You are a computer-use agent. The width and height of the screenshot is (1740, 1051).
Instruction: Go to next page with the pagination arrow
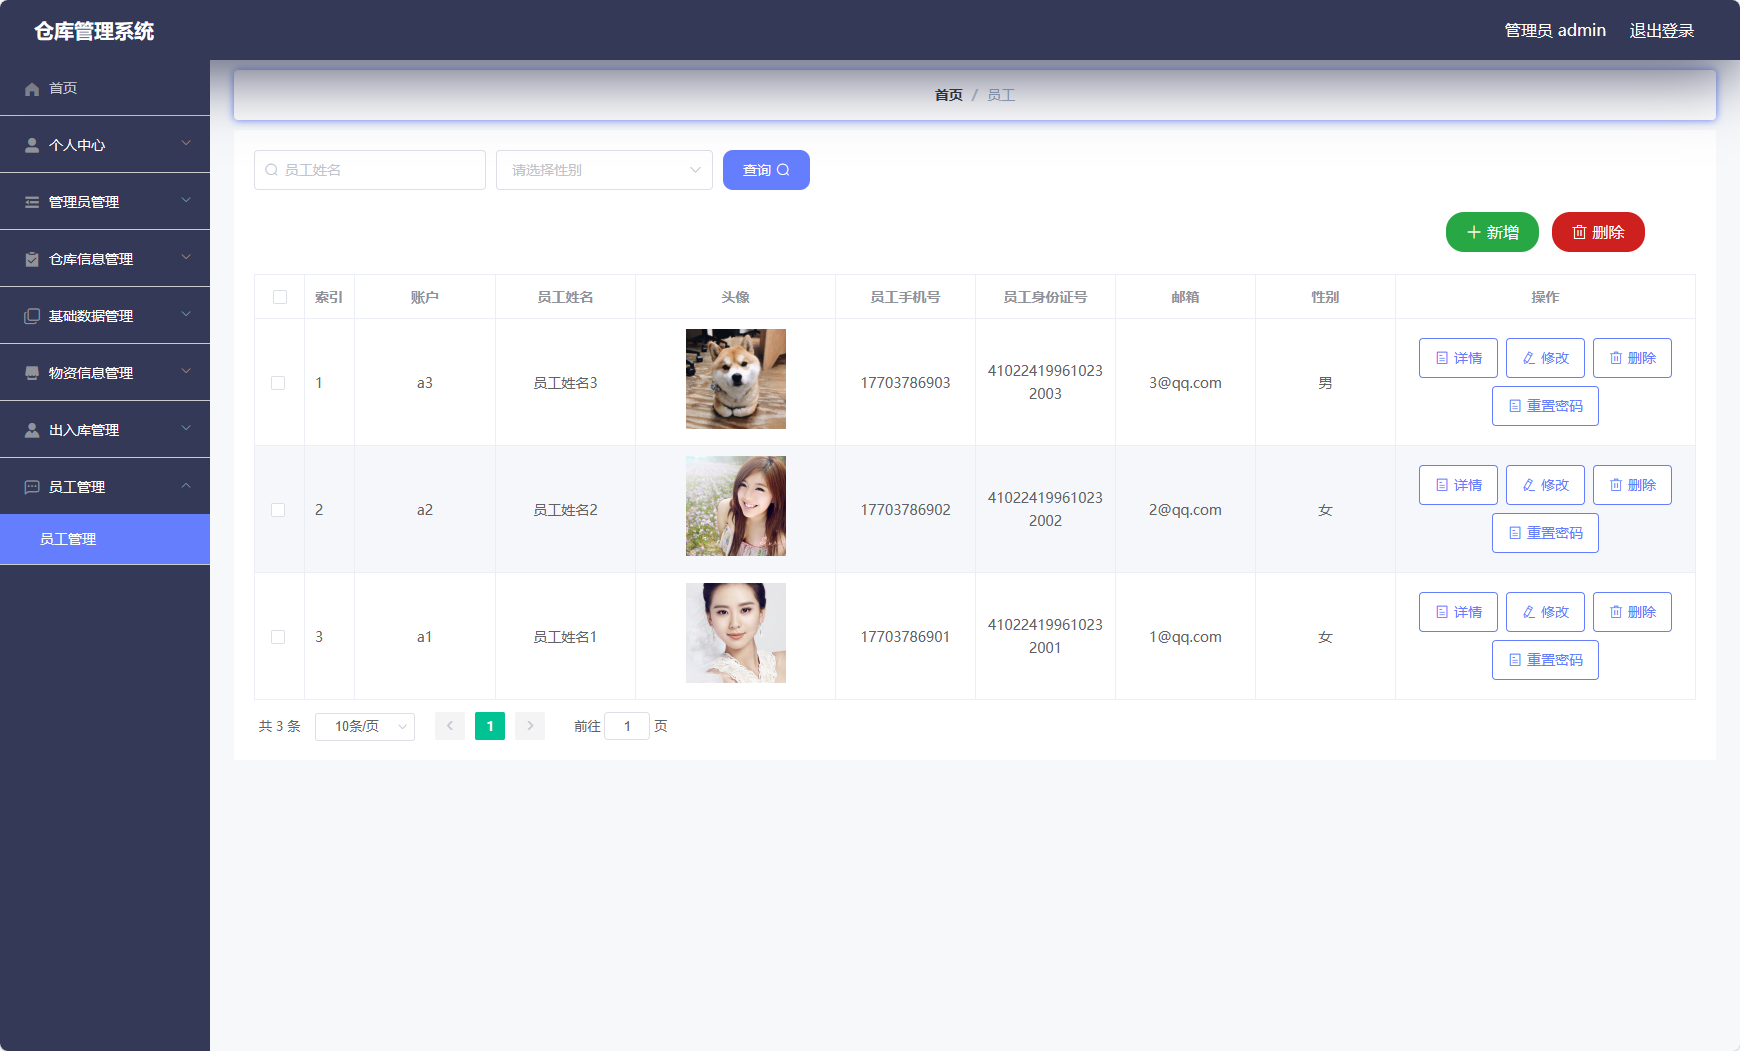coord(530,726)
